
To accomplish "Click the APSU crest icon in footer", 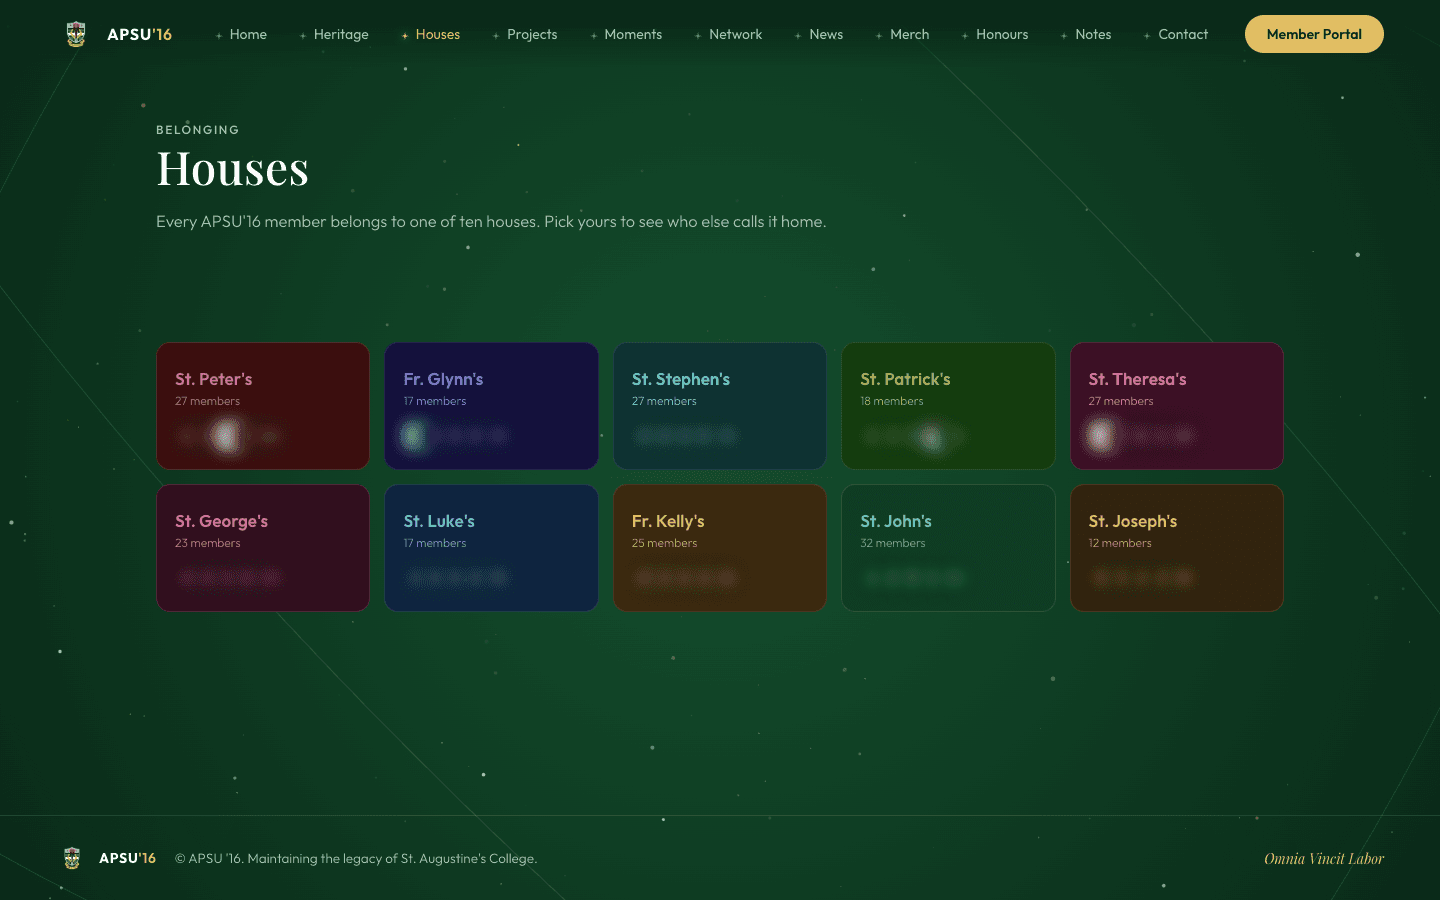I will coord(72,858).
